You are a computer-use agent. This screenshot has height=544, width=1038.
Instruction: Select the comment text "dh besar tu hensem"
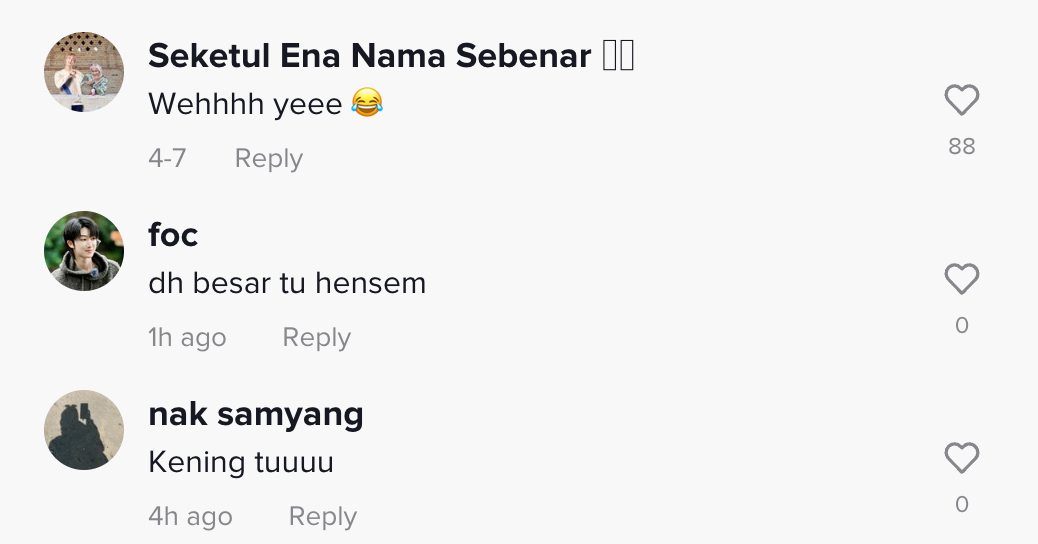point(287,283)
